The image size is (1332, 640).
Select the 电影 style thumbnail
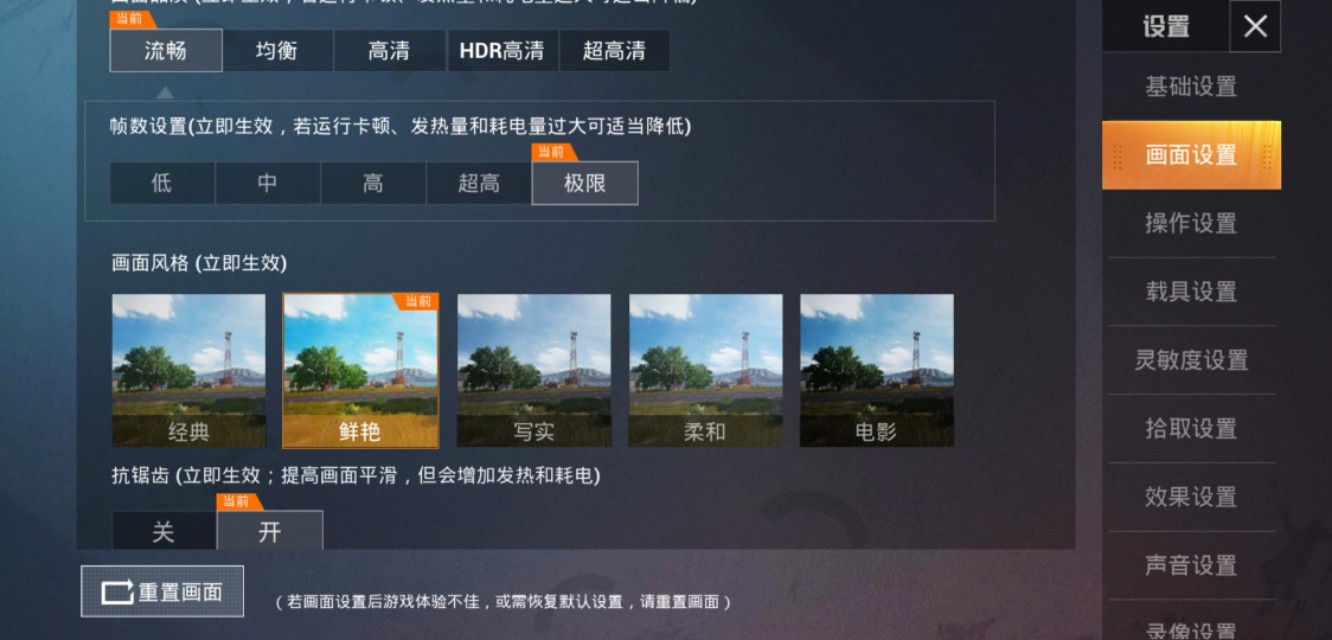pos(876,370)
